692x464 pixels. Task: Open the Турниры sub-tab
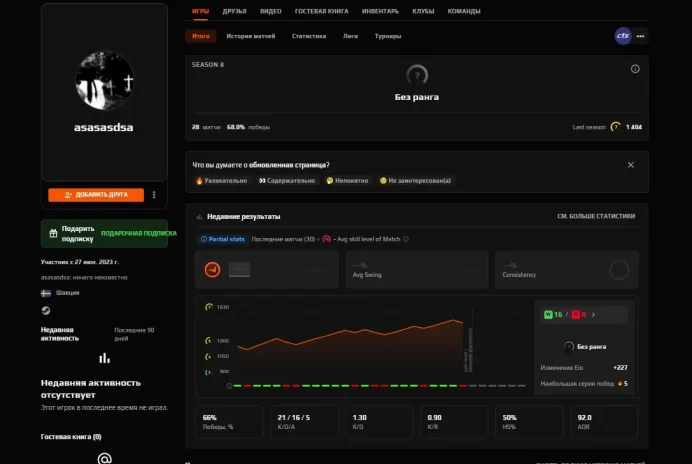[388, 36]
